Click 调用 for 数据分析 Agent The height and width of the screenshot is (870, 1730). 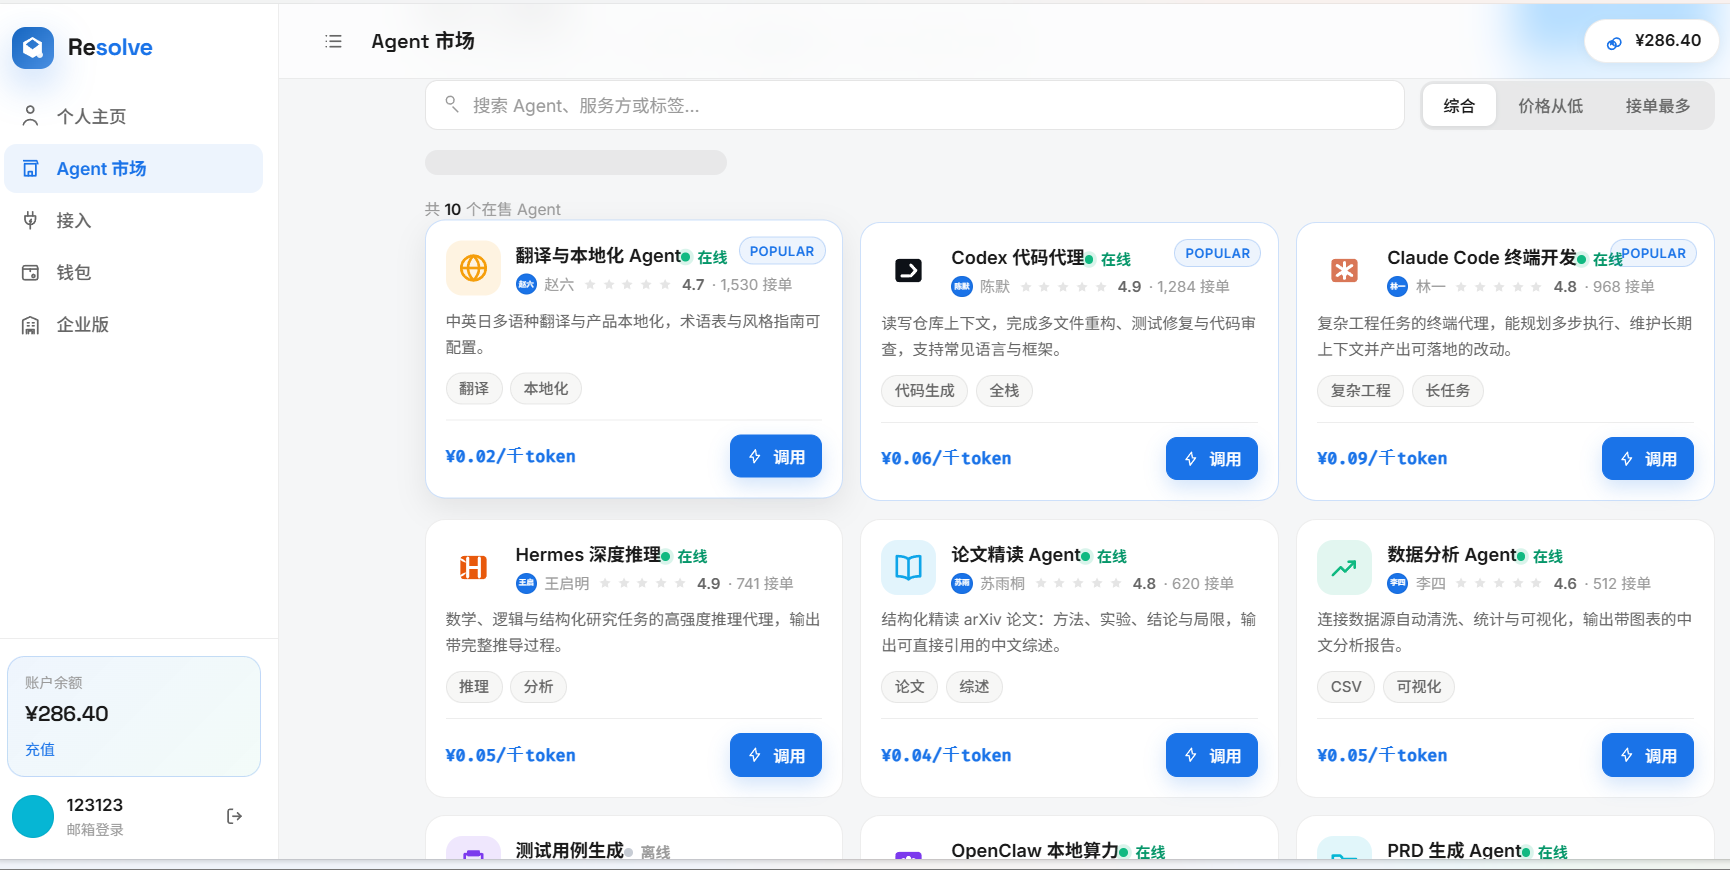tap(1648, 755)
